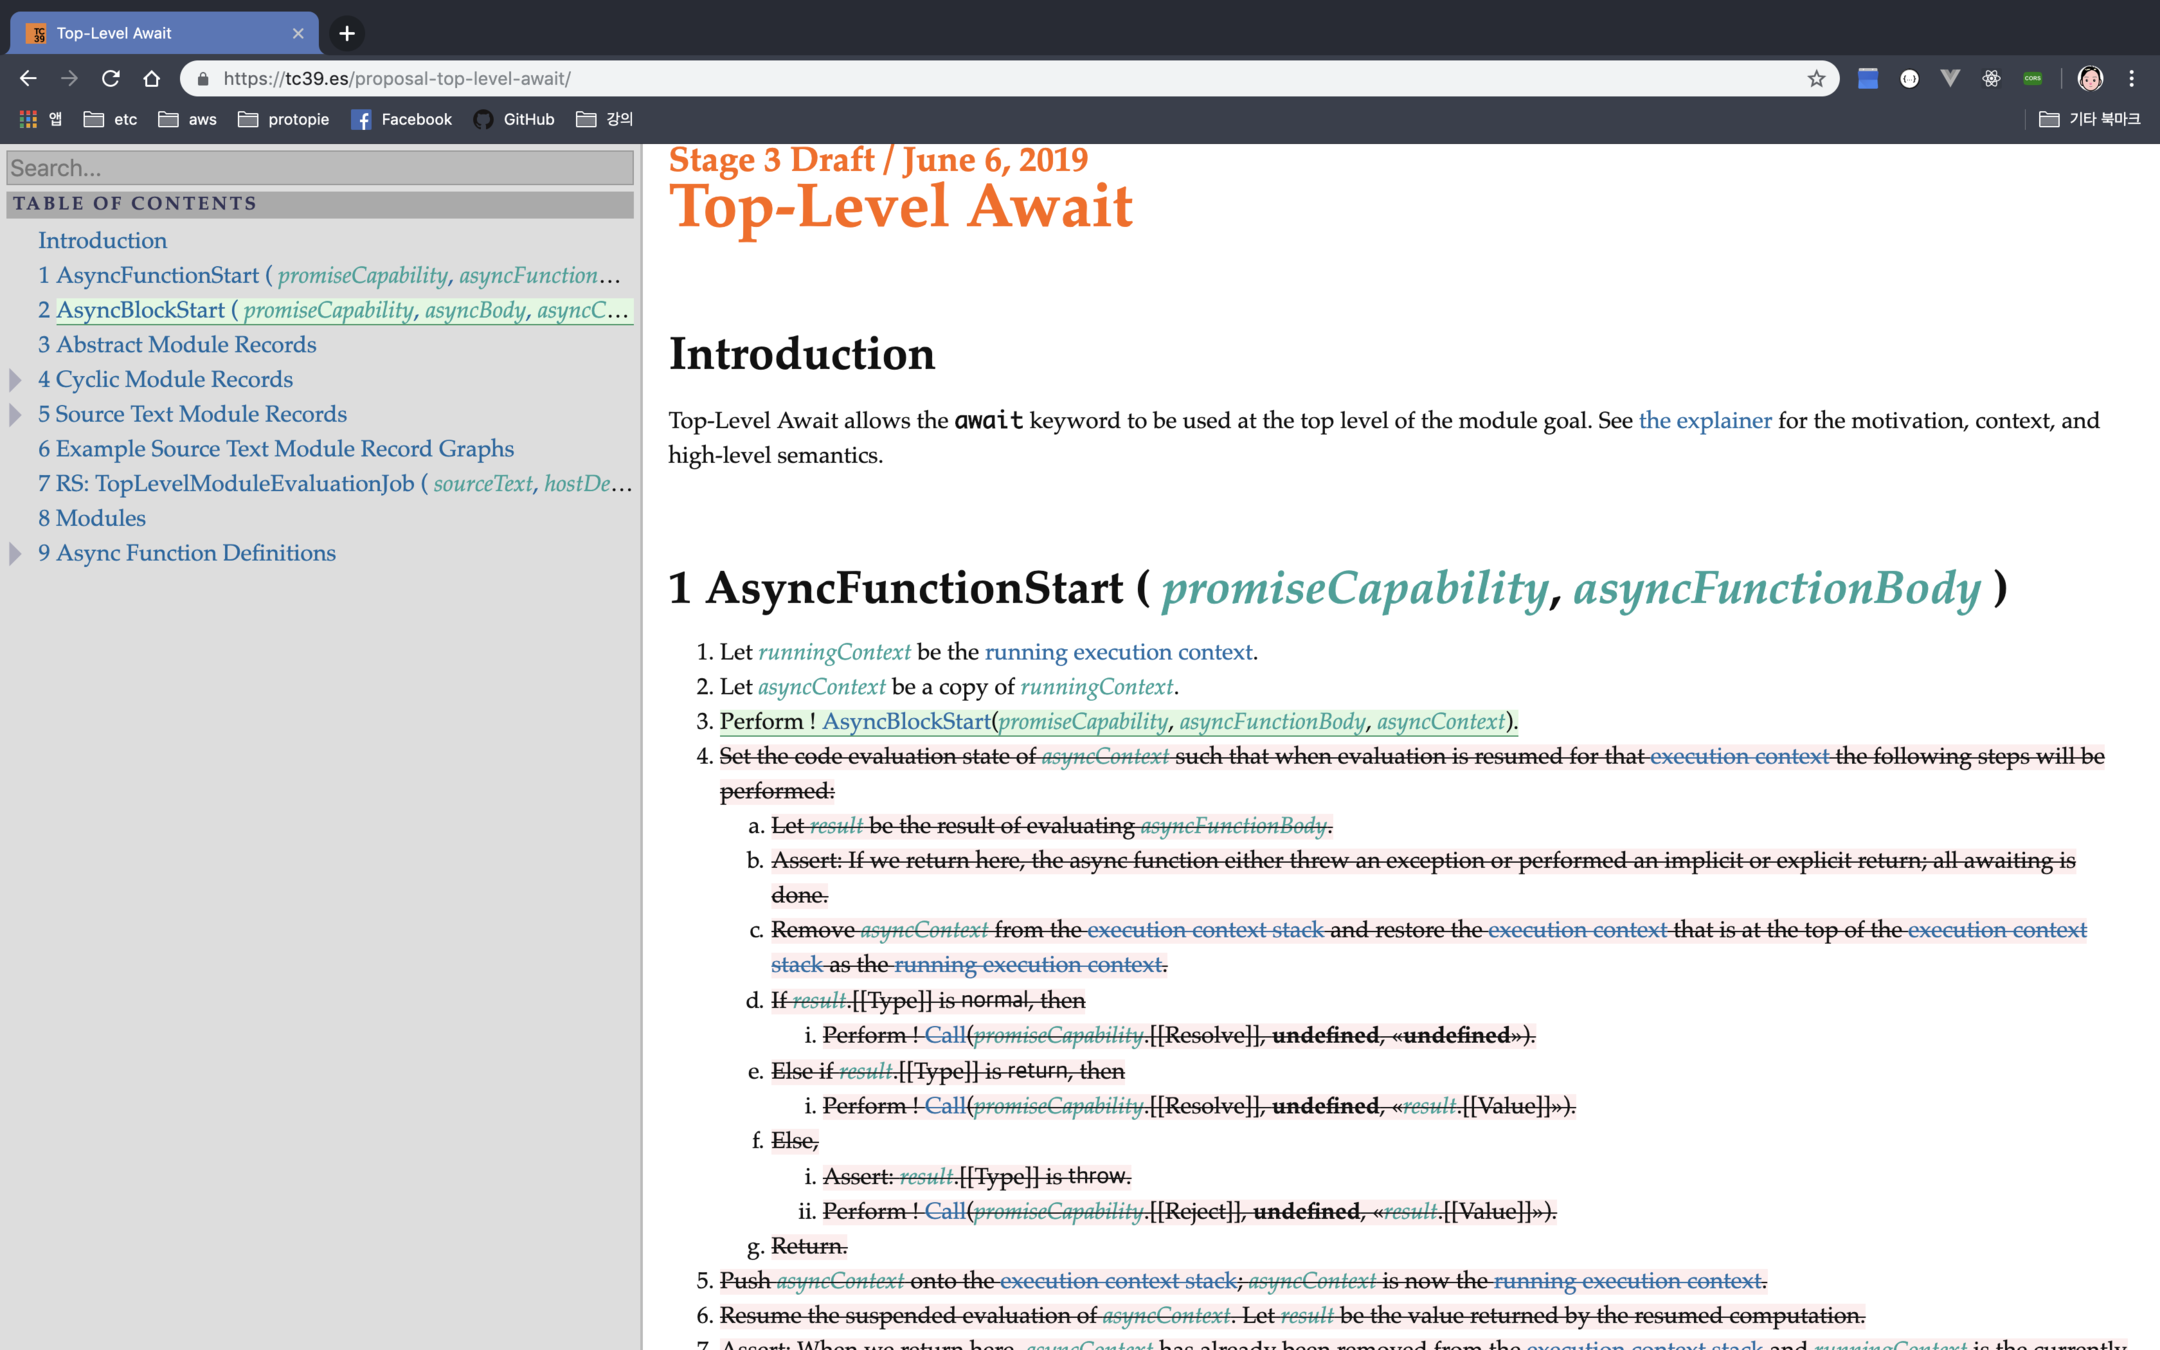Select the Top-Level Await tab
Image resolution: width=2160 pixels, height=1350 pixels.
point(160,33)
